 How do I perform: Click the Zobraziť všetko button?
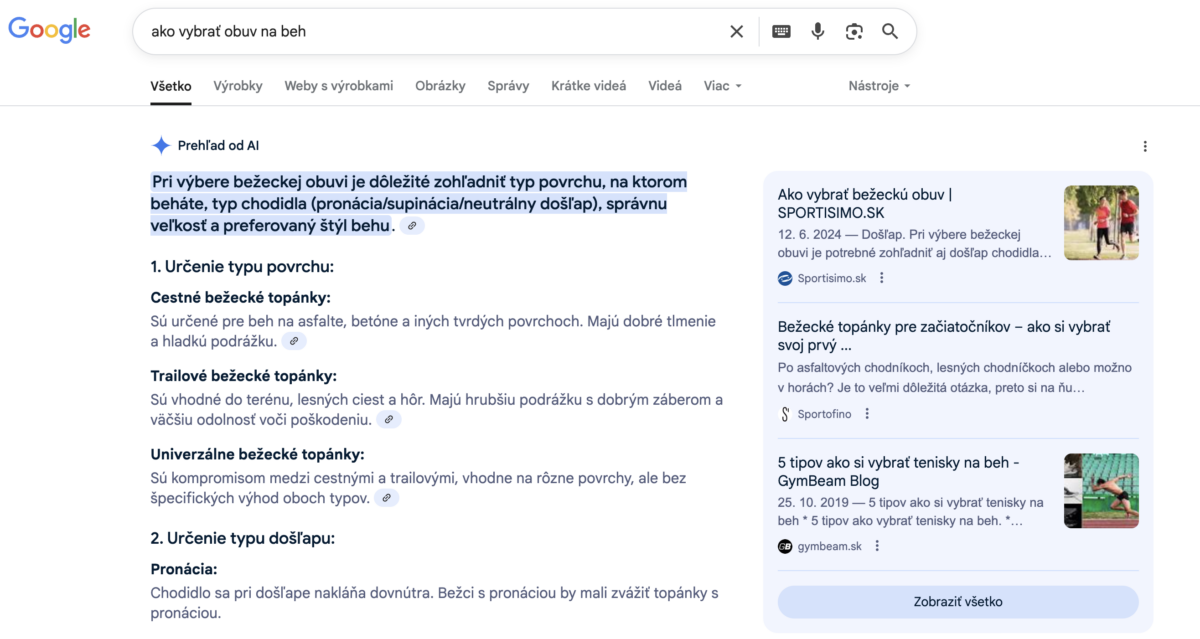click(x=958, y=602)
